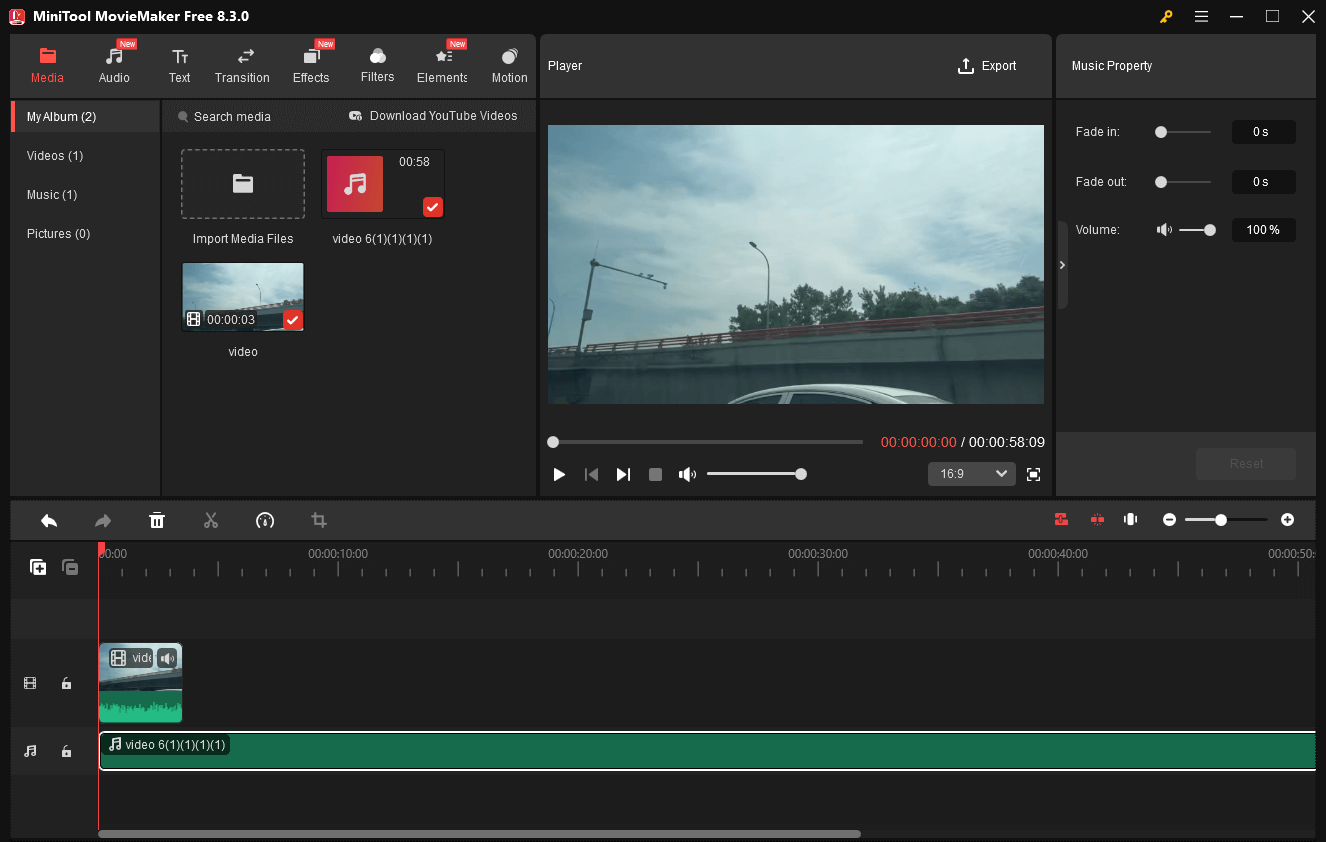The width and height of the screenshot is (1326, 842).
Task: Mute the video clip's audio icon
Action: (167, 657)
